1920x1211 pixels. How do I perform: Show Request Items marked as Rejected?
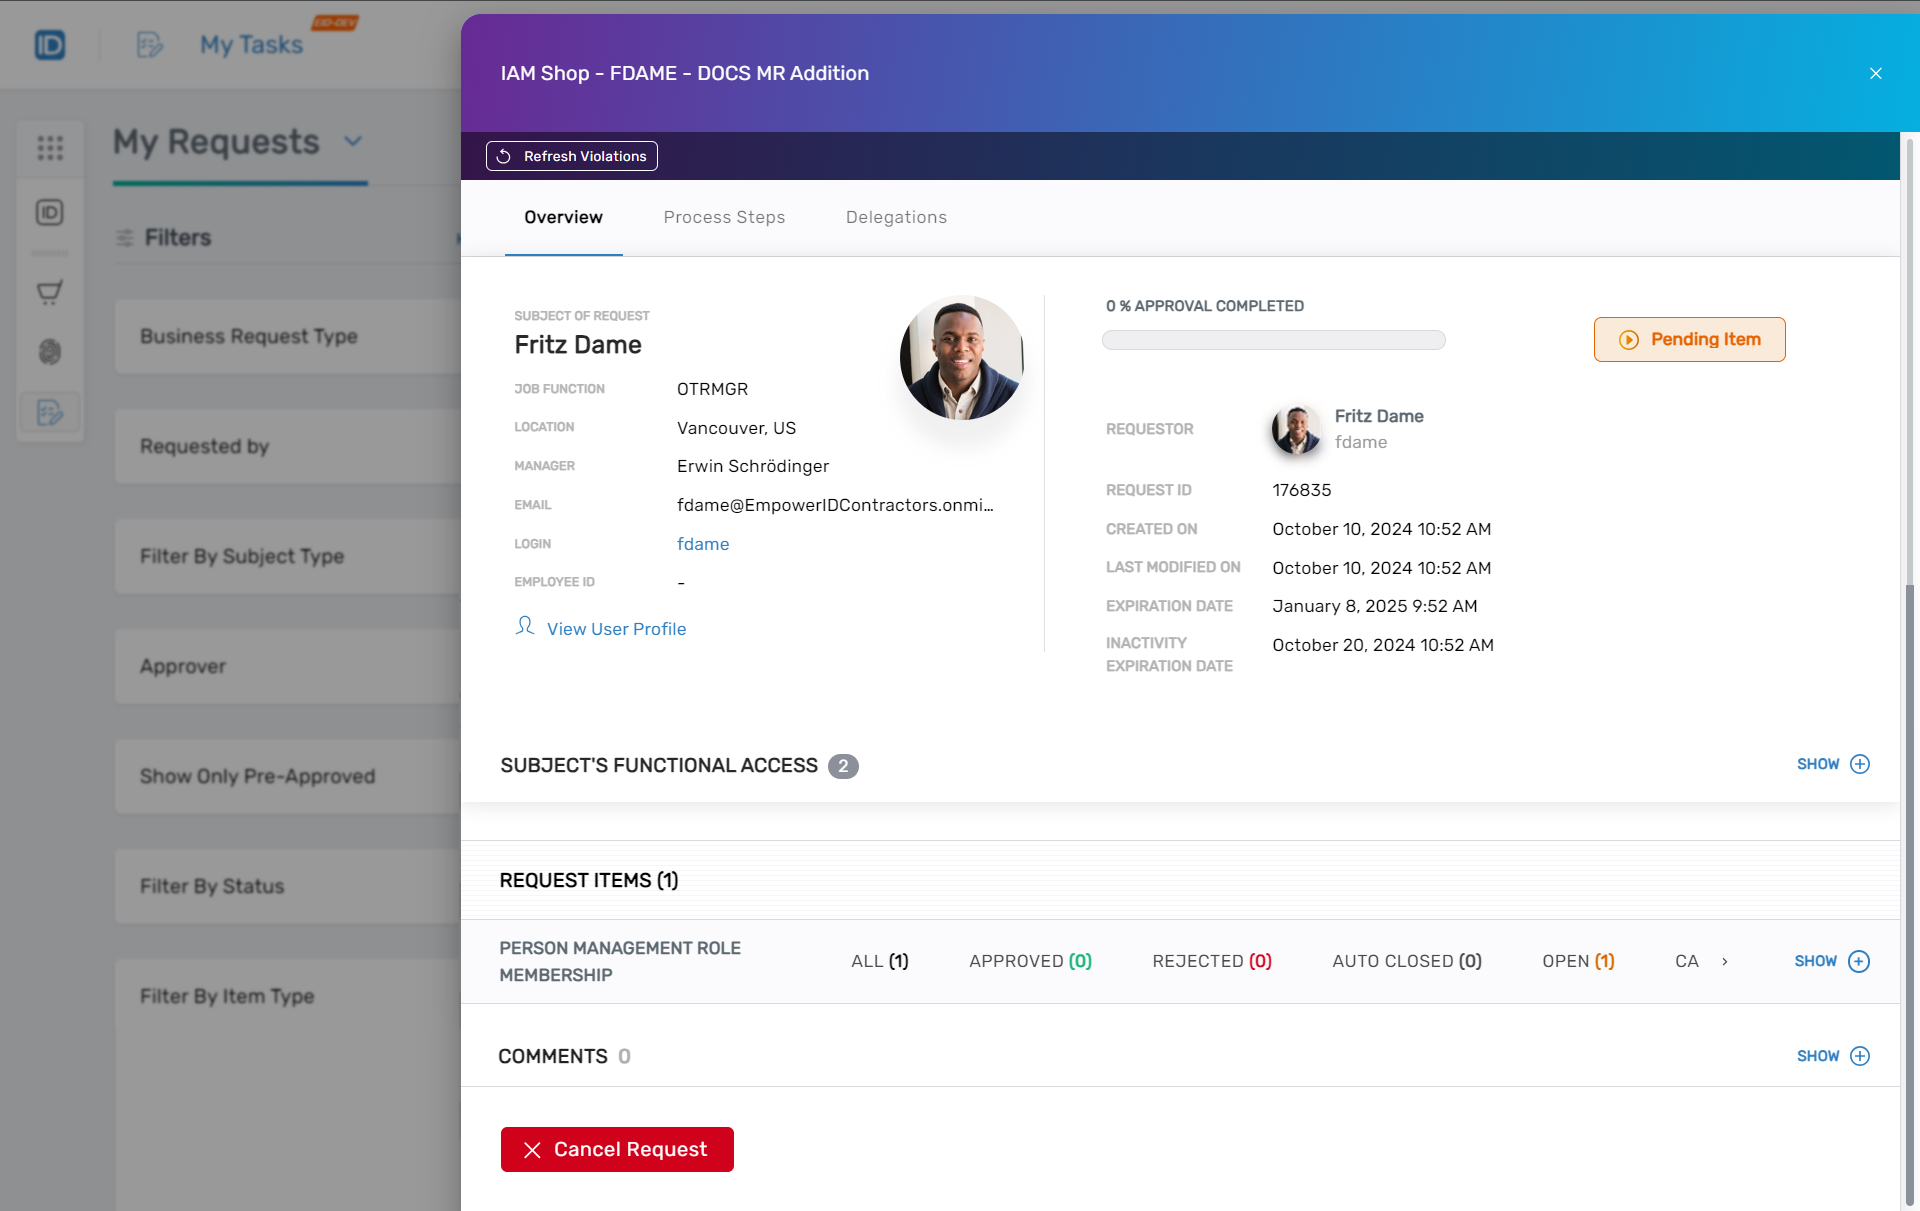1211,961
